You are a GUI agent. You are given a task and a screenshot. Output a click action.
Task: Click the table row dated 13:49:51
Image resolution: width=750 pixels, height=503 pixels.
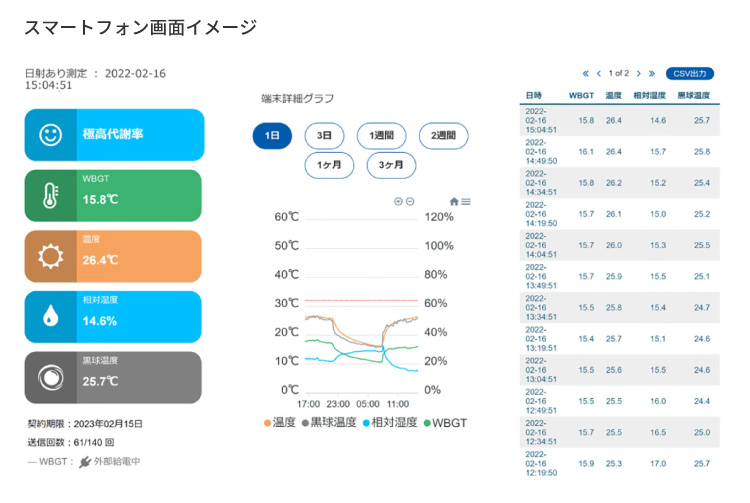[x=620, y=276]
